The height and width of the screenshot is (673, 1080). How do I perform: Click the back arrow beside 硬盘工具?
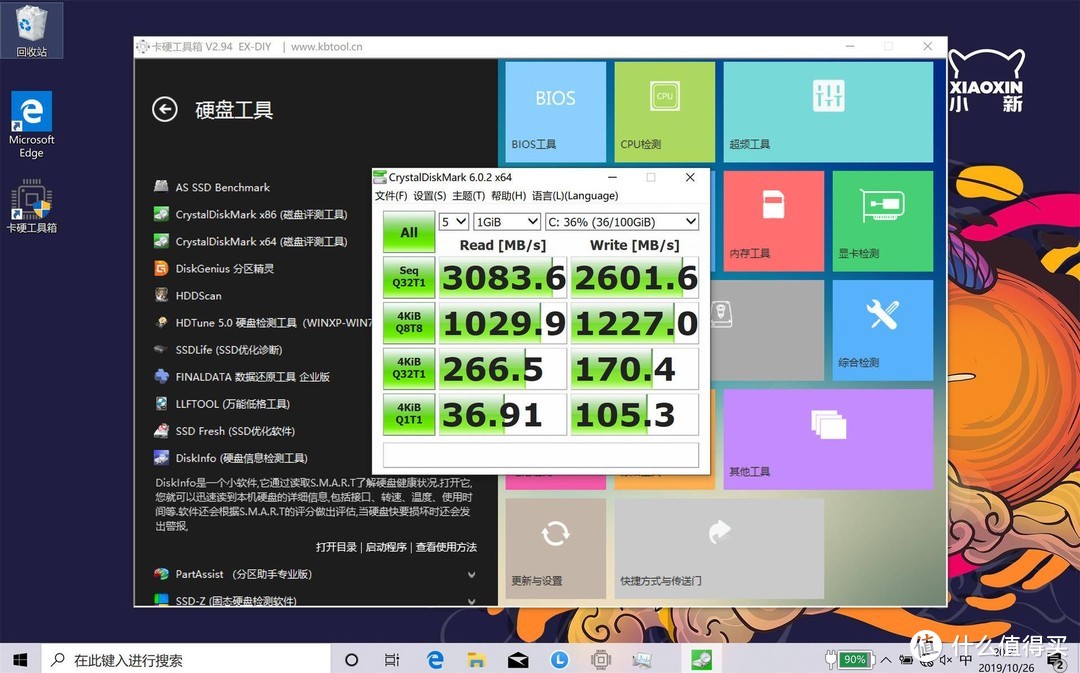[x=165, y=110]
